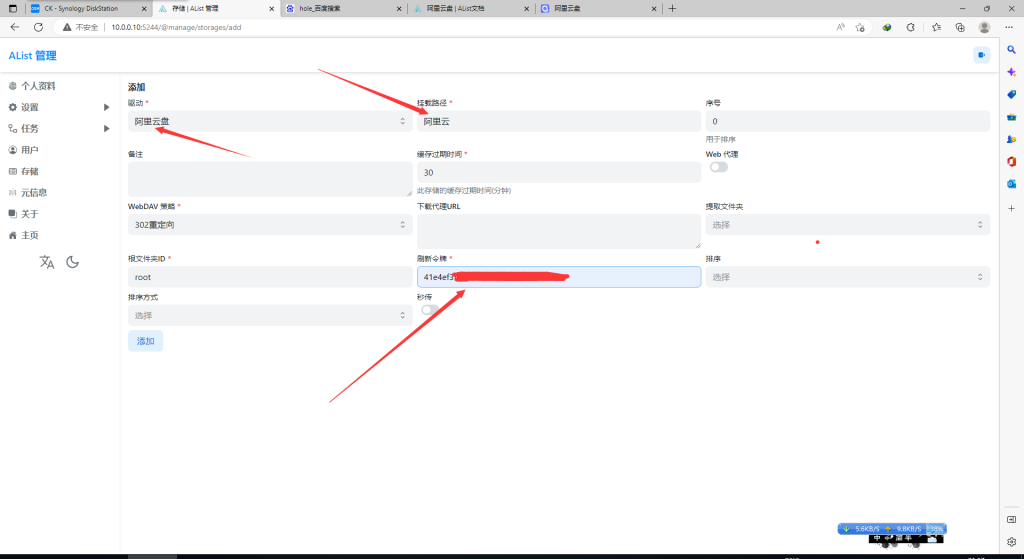Open the Tools briefcase sidebar icon
This screenshot has width=1024, height=559.
click(1012, 117)
